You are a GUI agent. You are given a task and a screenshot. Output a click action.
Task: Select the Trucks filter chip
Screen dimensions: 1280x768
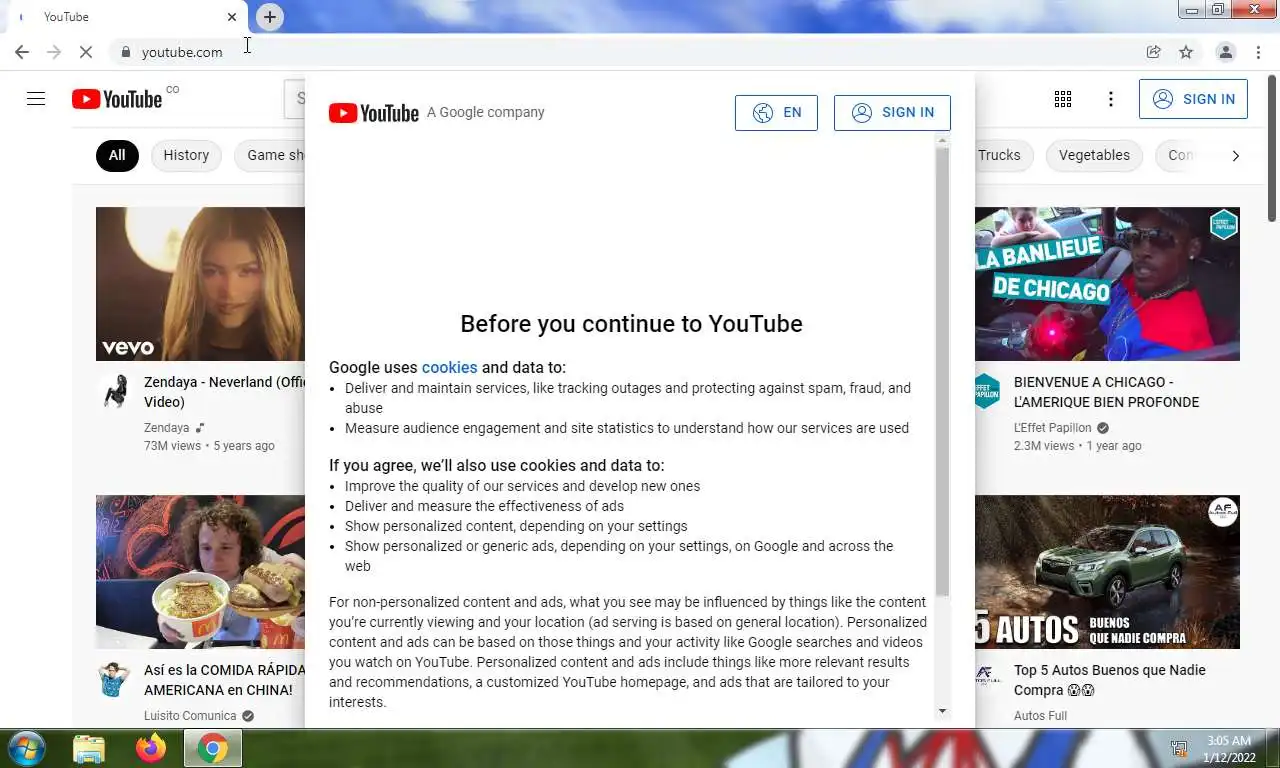[x=999, y=155]
